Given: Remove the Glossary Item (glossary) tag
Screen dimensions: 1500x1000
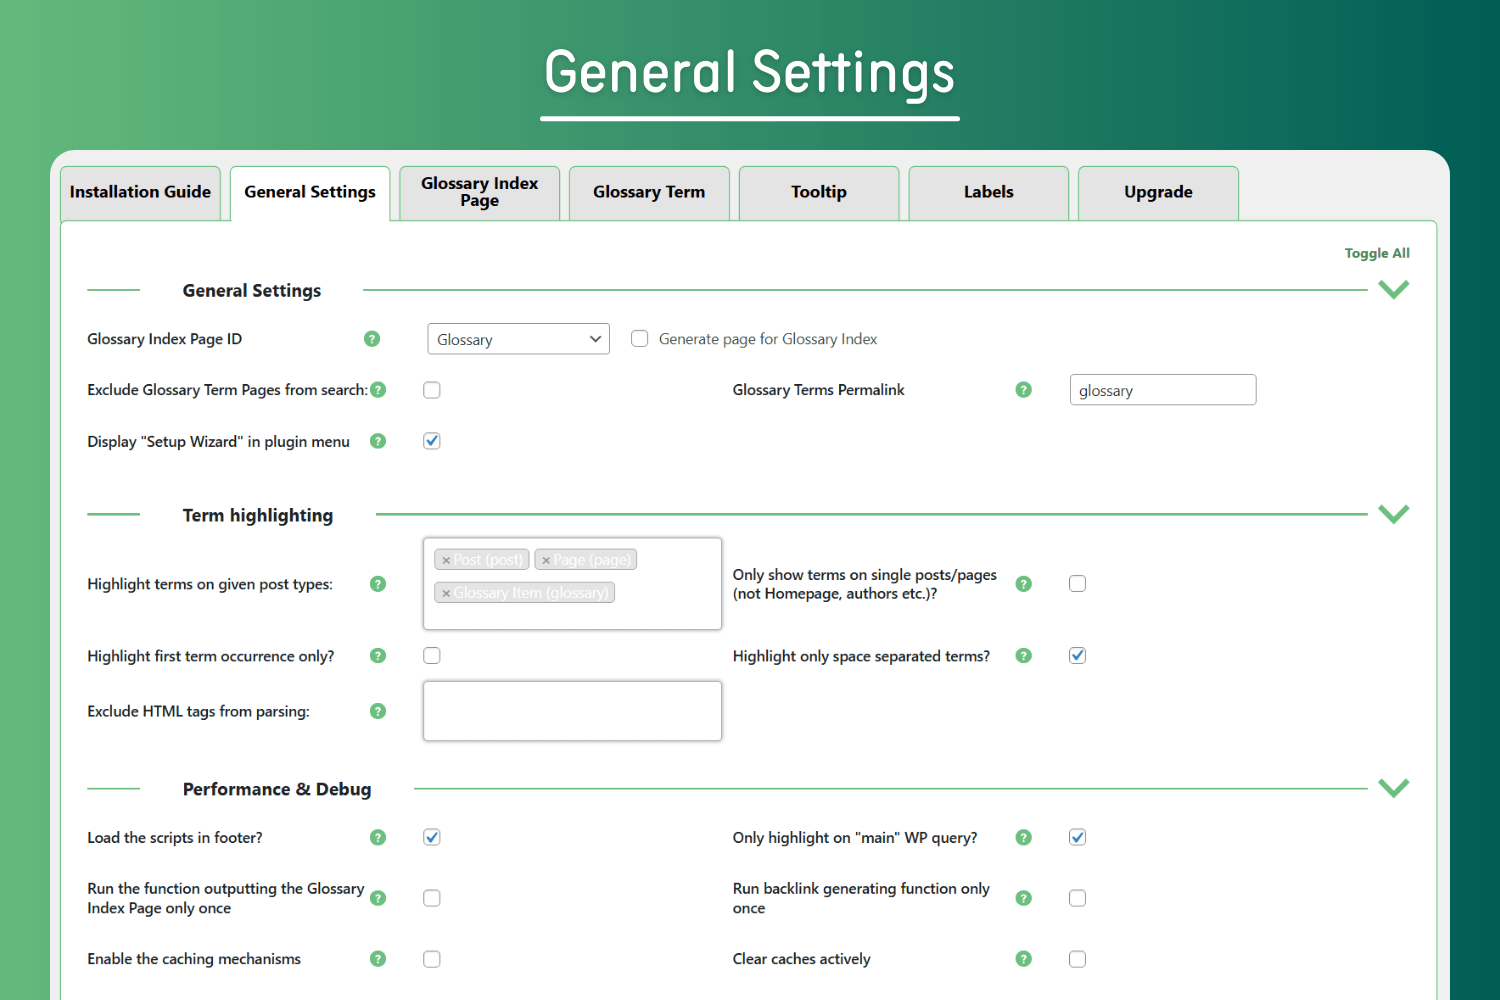Looking at the screenshot, I should pos(446,594).
